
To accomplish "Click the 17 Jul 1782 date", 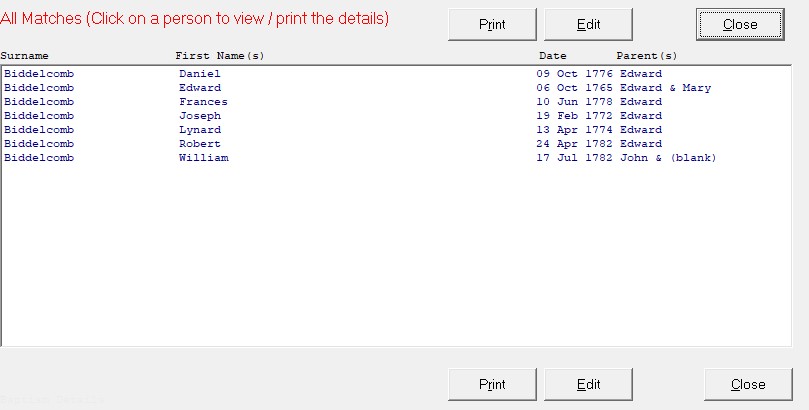I will tap(575, 158).
